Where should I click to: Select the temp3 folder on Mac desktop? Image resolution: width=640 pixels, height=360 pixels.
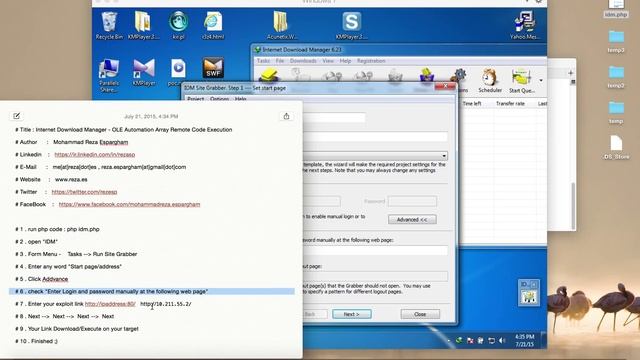(x=616, y=41)
